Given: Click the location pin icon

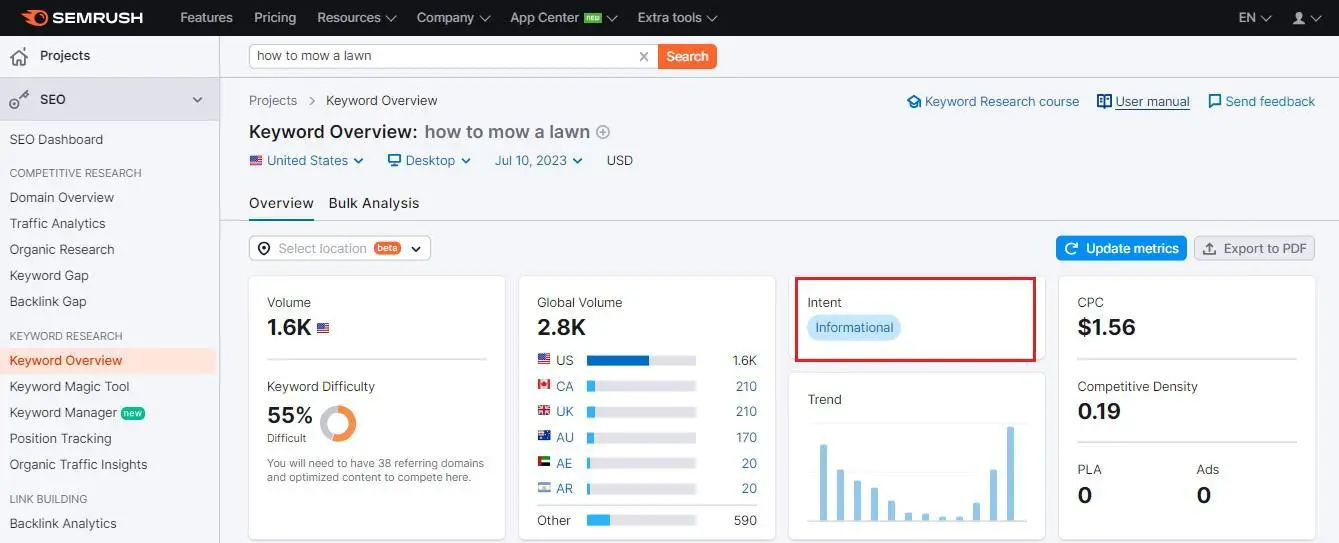Looking at the screenshot, I should tap(264, 248).
